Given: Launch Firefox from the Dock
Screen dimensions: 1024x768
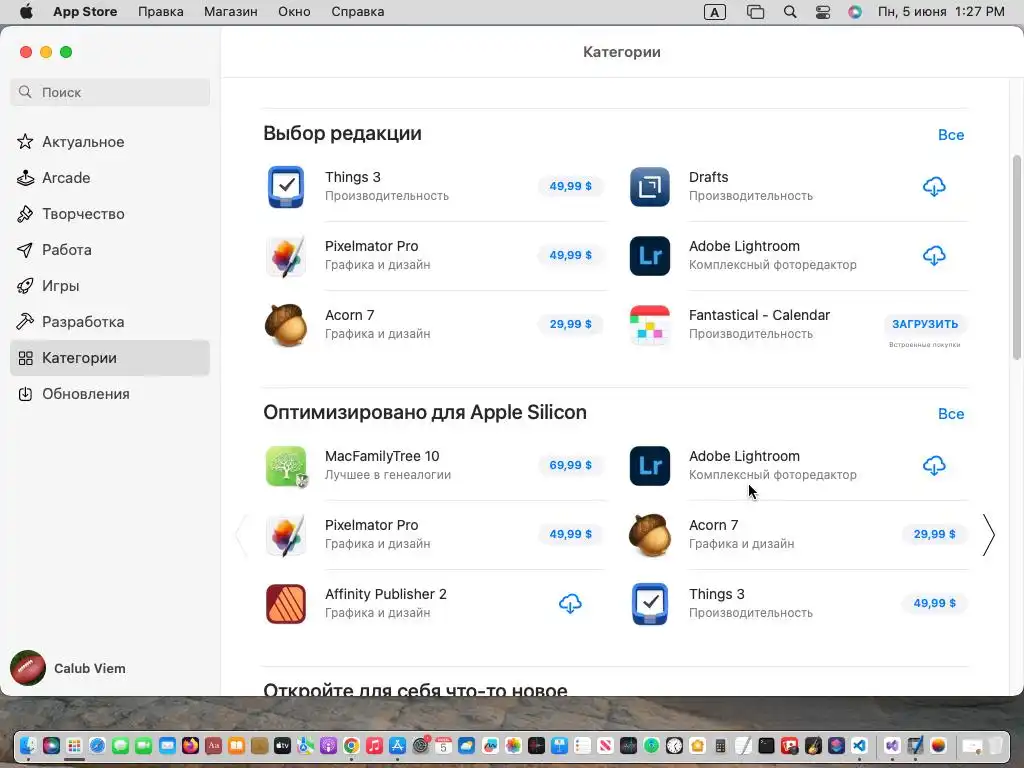Looking at the screenshot, I should [190, 745].
